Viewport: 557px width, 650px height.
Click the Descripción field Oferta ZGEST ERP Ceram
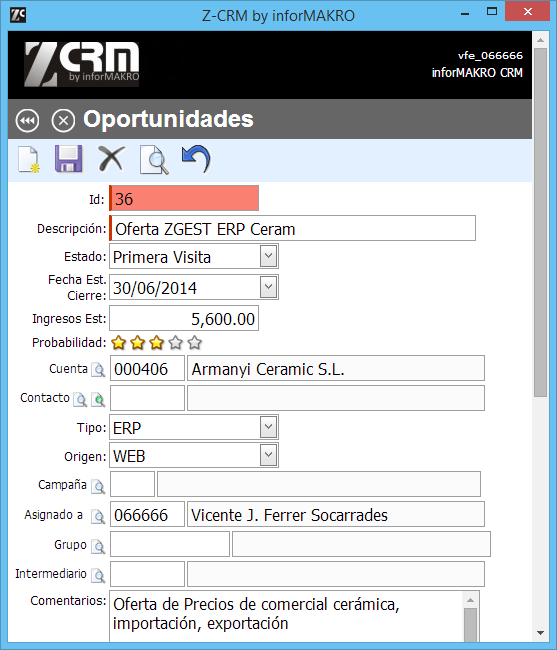[x=293, y=228]
